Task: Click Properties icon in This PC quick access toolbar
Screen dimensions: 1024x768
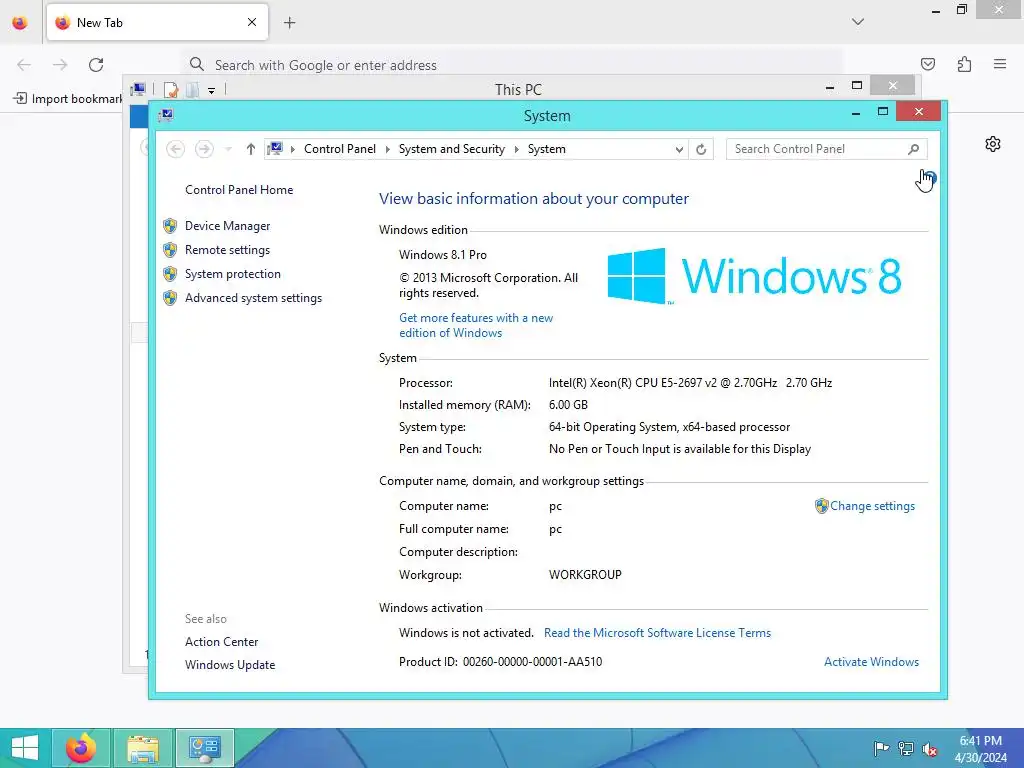Action: (x=171, y=89)
